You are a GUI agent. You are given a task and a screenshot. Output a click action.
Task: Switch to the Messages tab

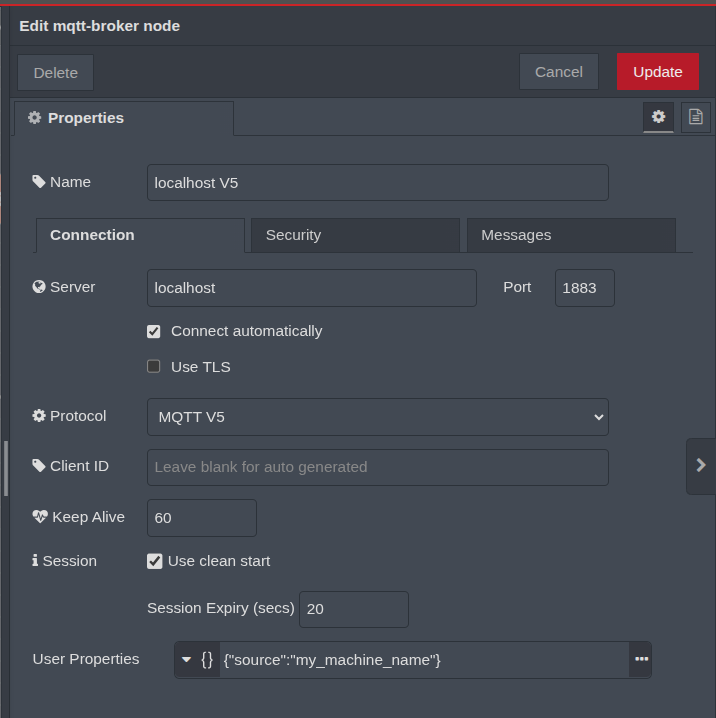click(x=570, y=235)
